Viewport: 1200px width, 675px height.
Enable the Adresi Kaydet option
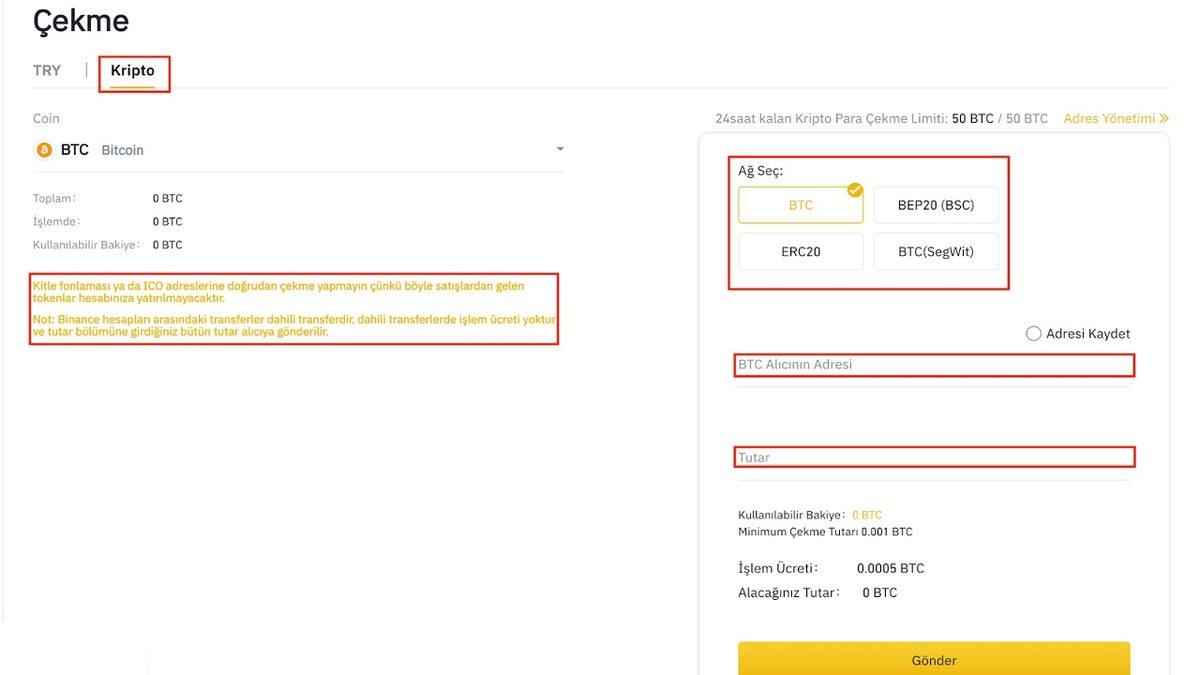pyautogui.click(x=1033, y=333)
